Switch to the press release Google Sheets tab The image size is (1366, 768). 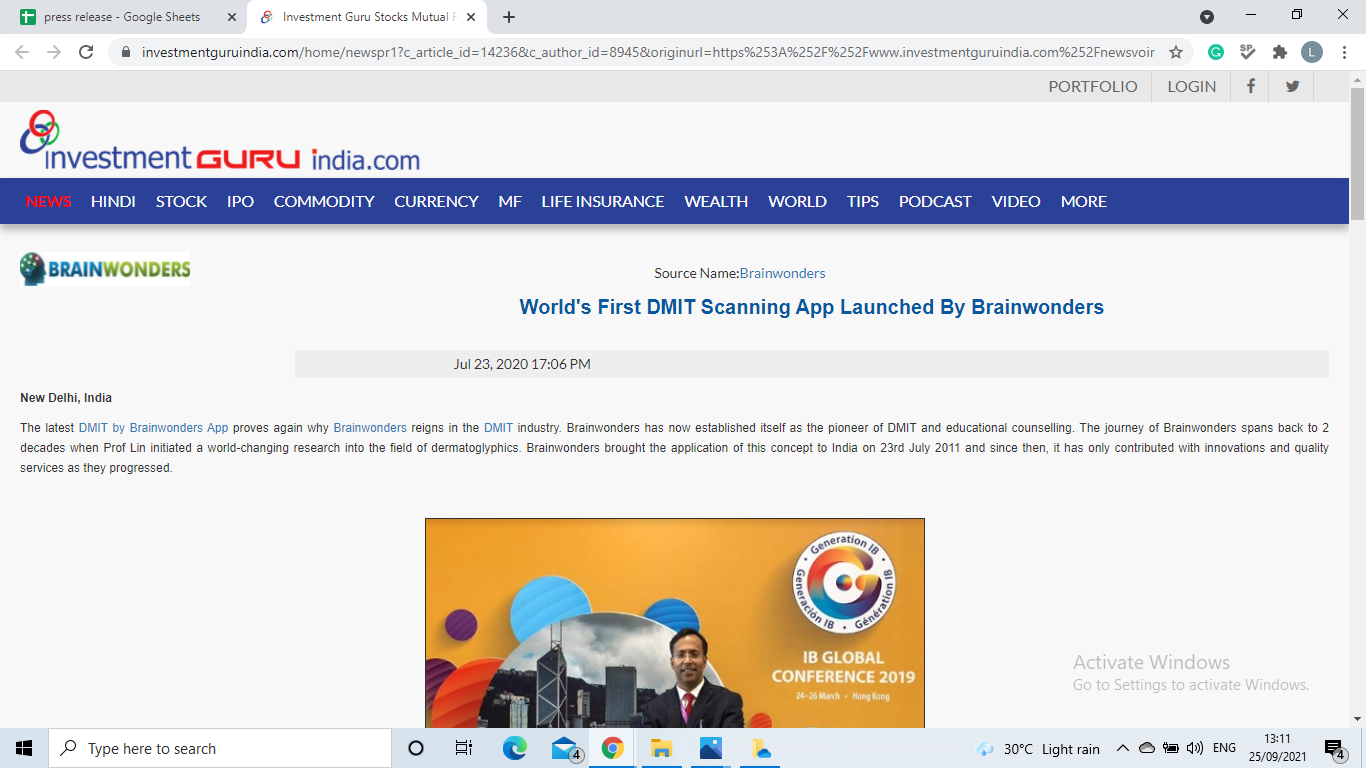pyautogui.click(x=122, y=17)
